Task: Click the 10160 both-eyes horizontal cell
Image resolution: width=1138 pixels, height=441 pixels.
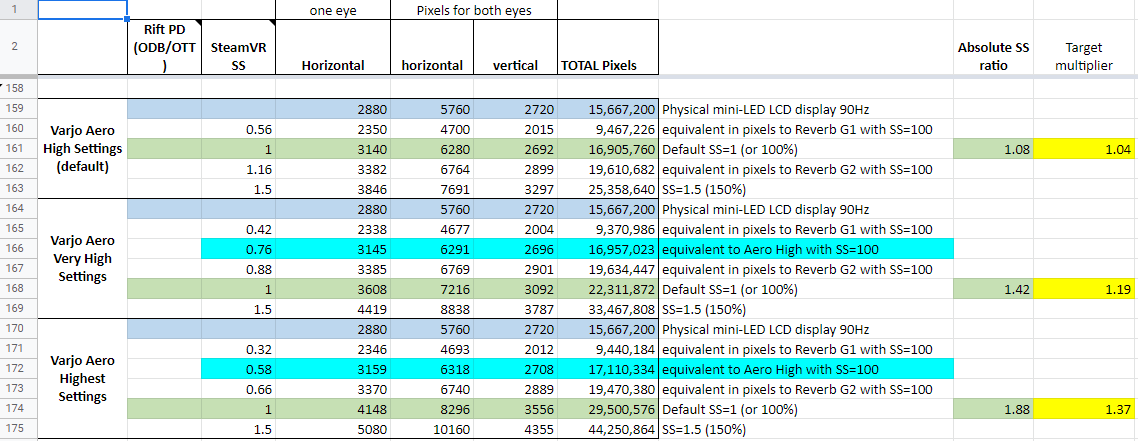Action: pos(432,429)
